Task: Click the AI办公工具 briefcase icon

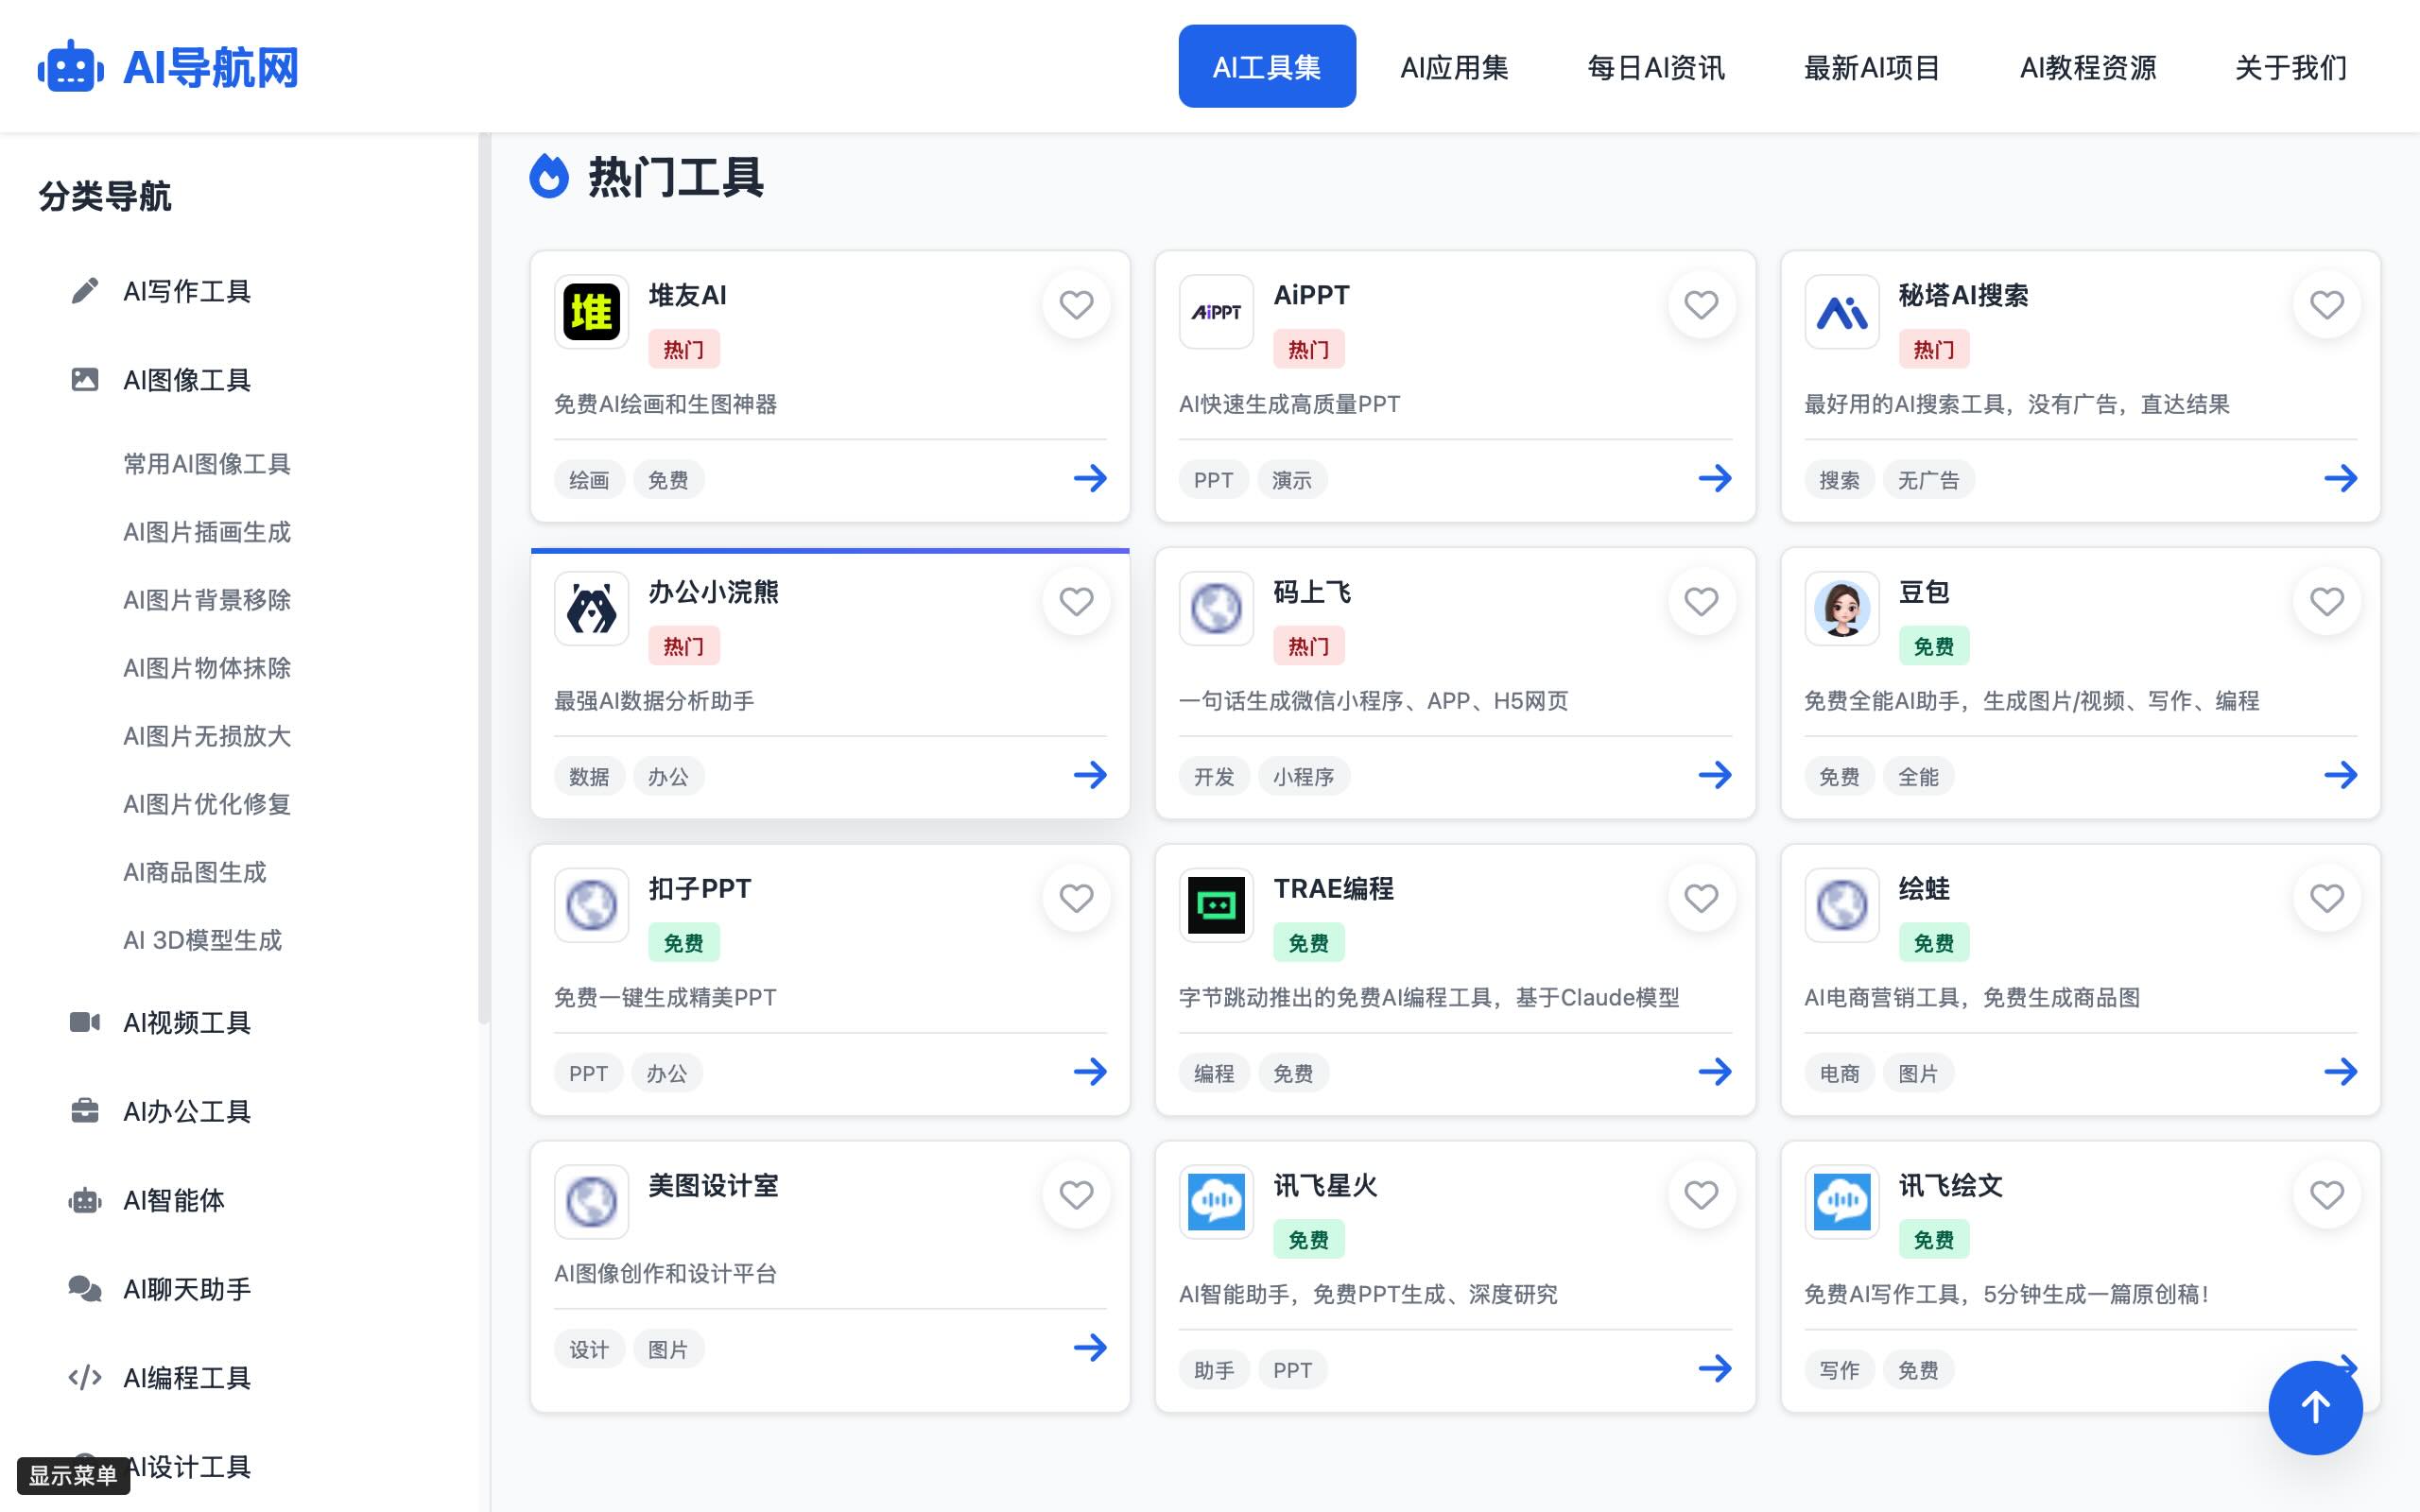Action: tap(85, 1111)
